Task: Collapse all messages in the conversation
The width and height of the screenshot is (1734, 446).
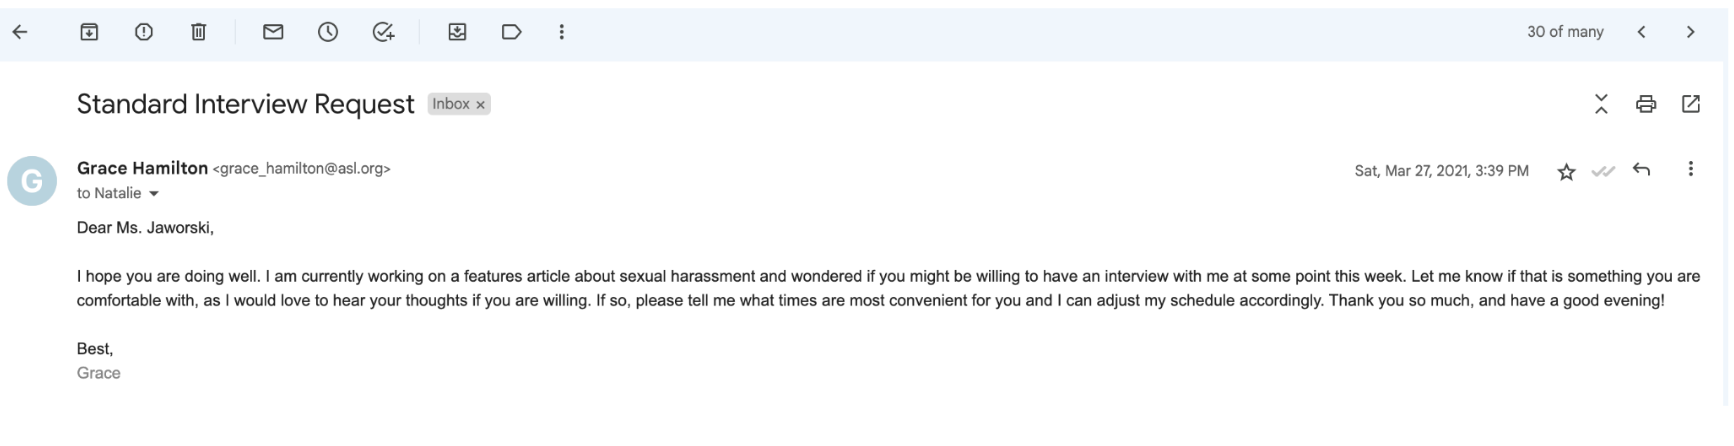Action: [x=1601, y=104]
